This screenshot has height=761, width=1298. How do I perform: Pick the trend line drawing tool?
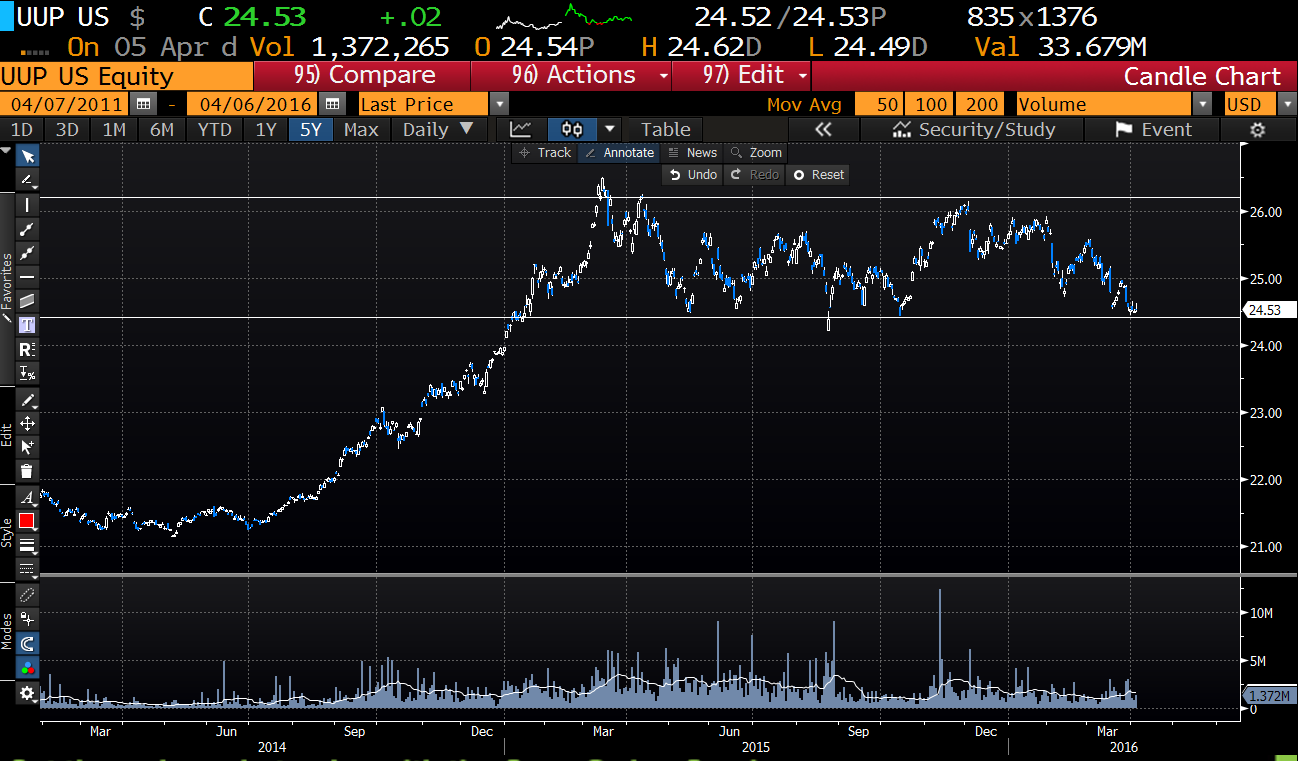click(27, 229)
